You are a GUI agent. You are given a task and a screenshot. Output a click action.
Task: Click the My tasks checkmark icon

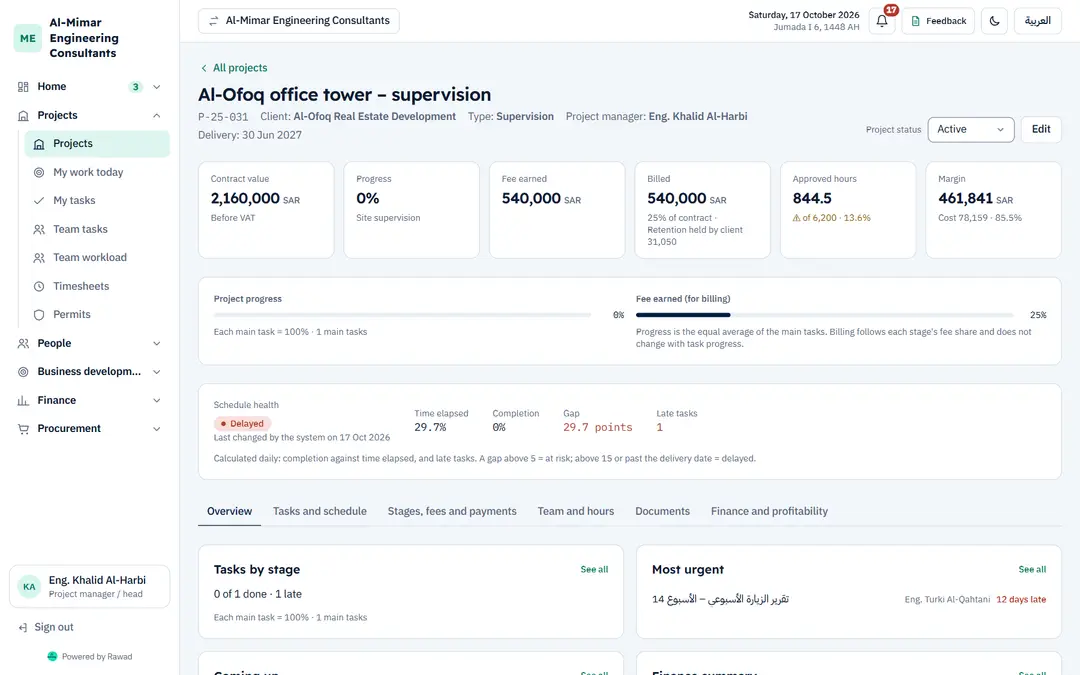click(39, 200)
